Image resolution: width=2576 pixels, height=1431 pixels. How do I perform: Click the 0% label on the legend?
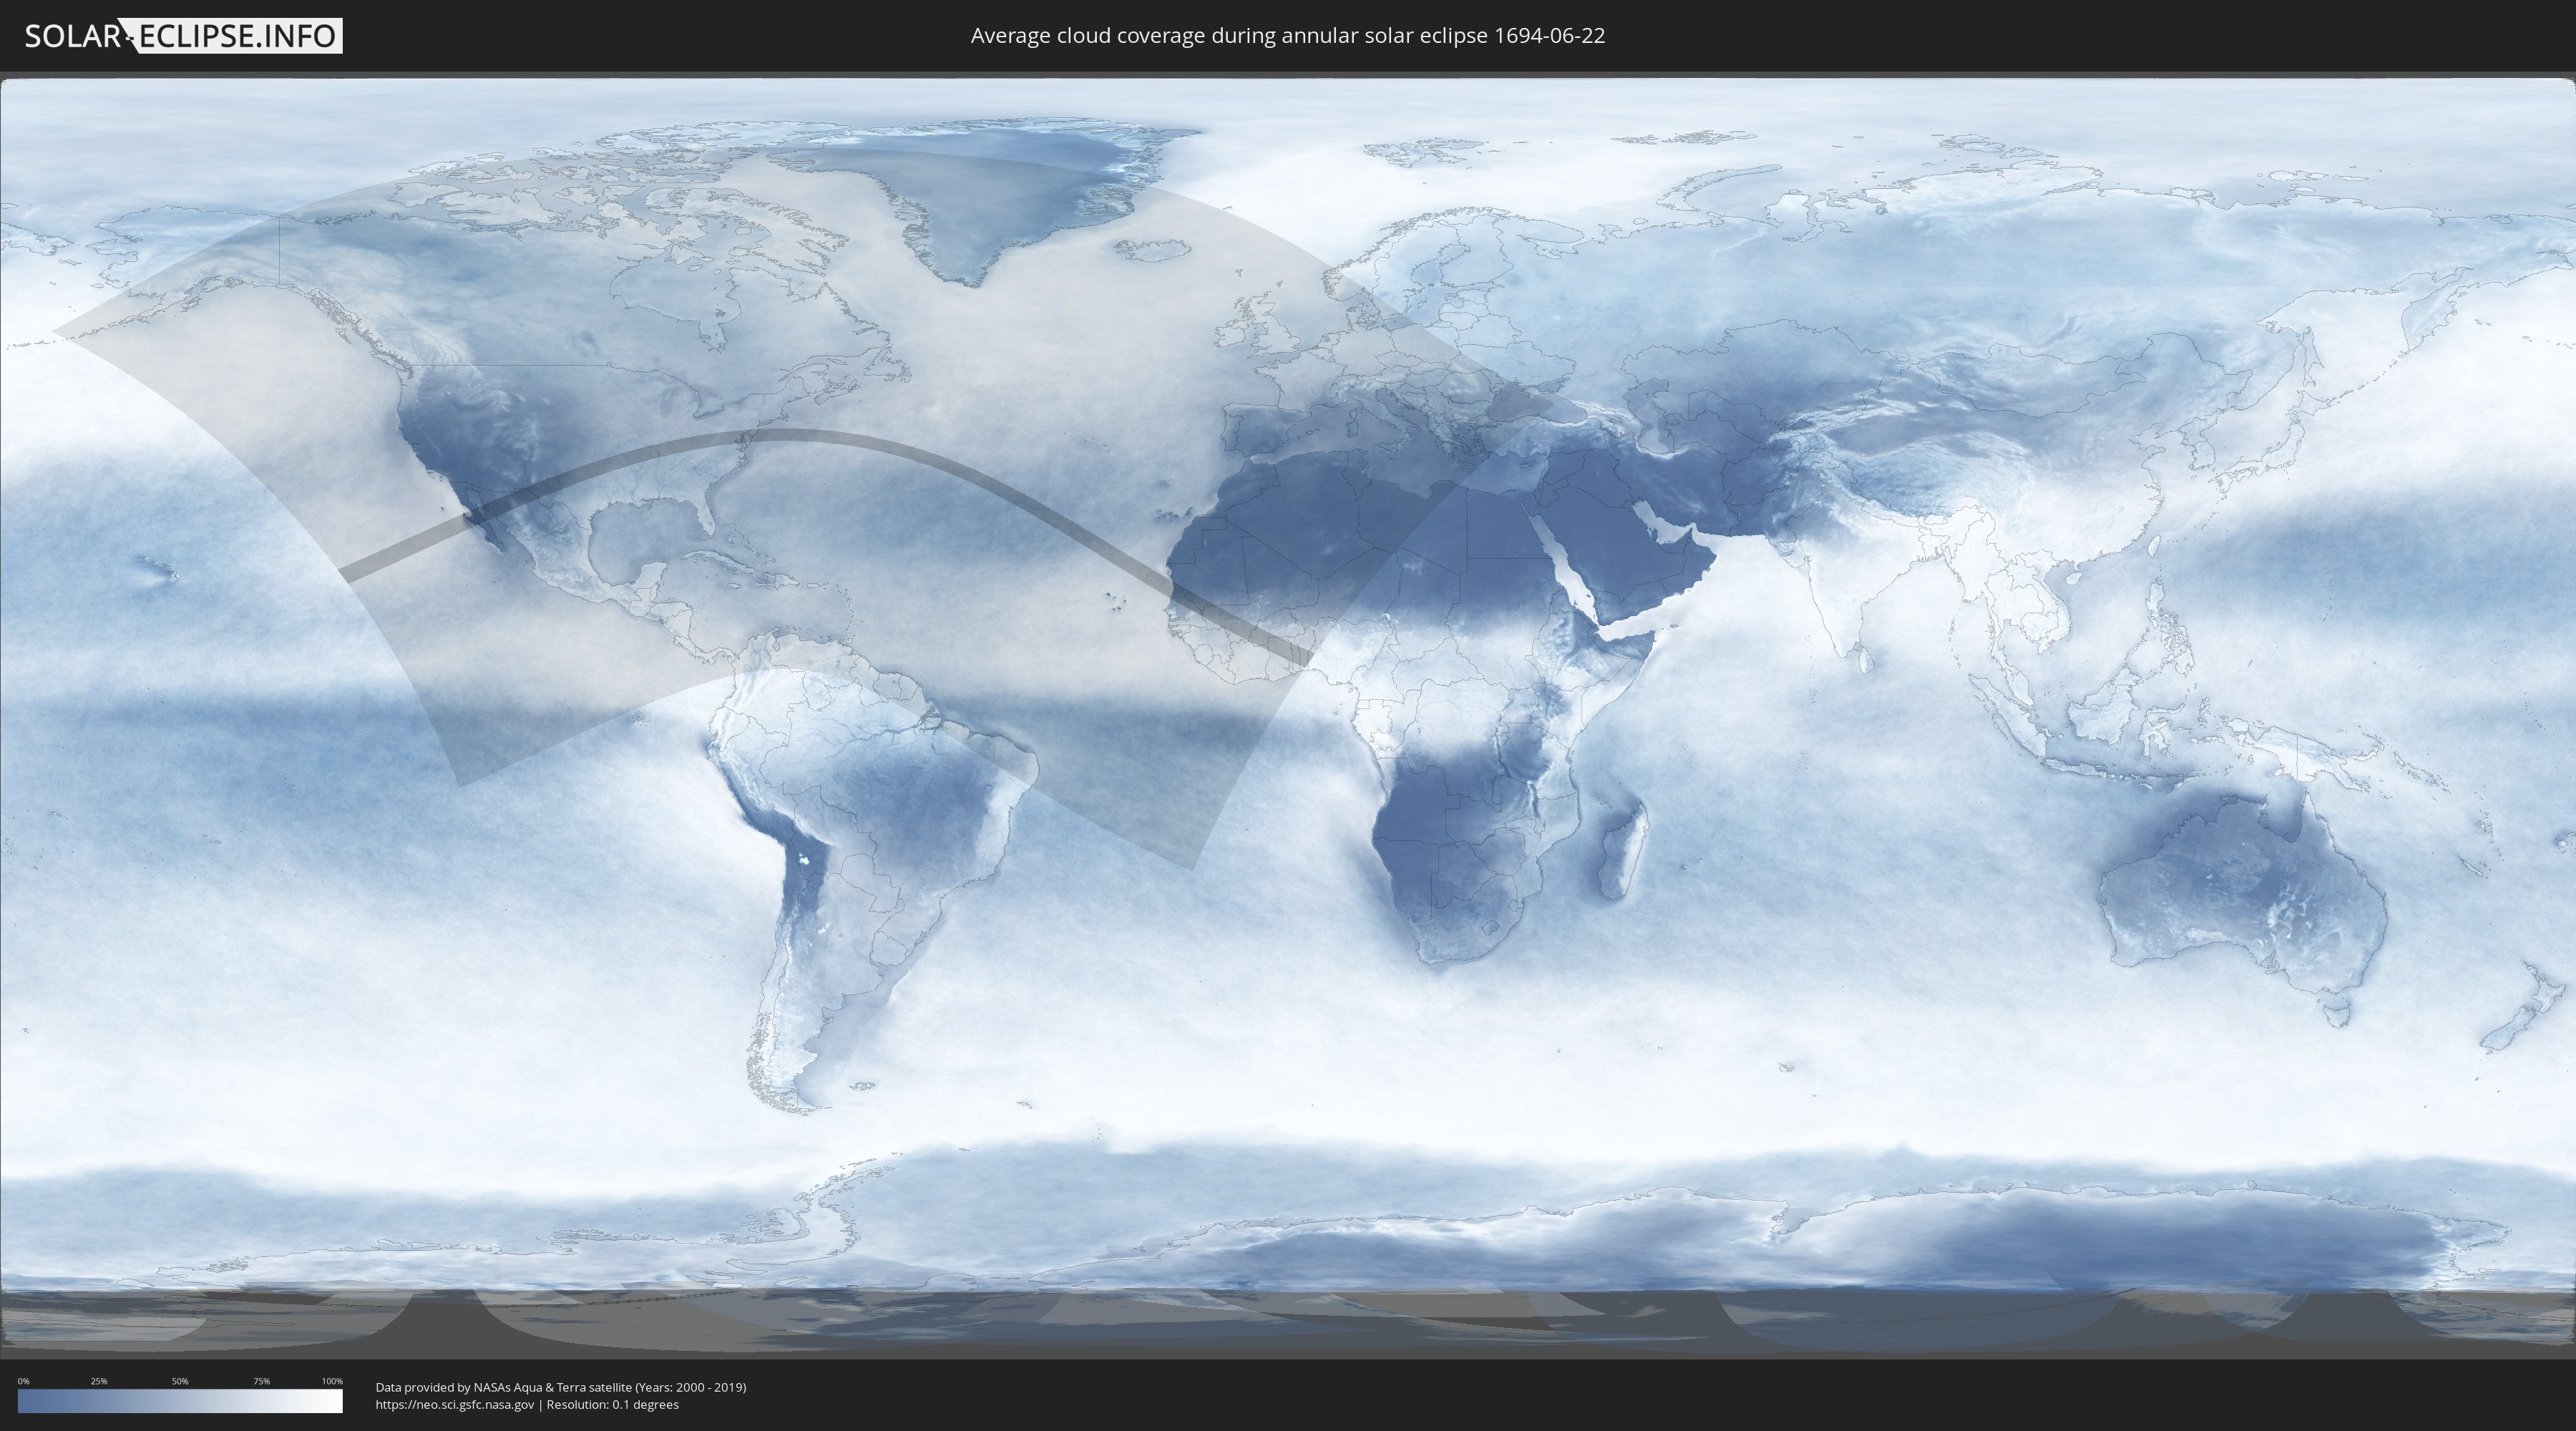(x=23, y=1381)
